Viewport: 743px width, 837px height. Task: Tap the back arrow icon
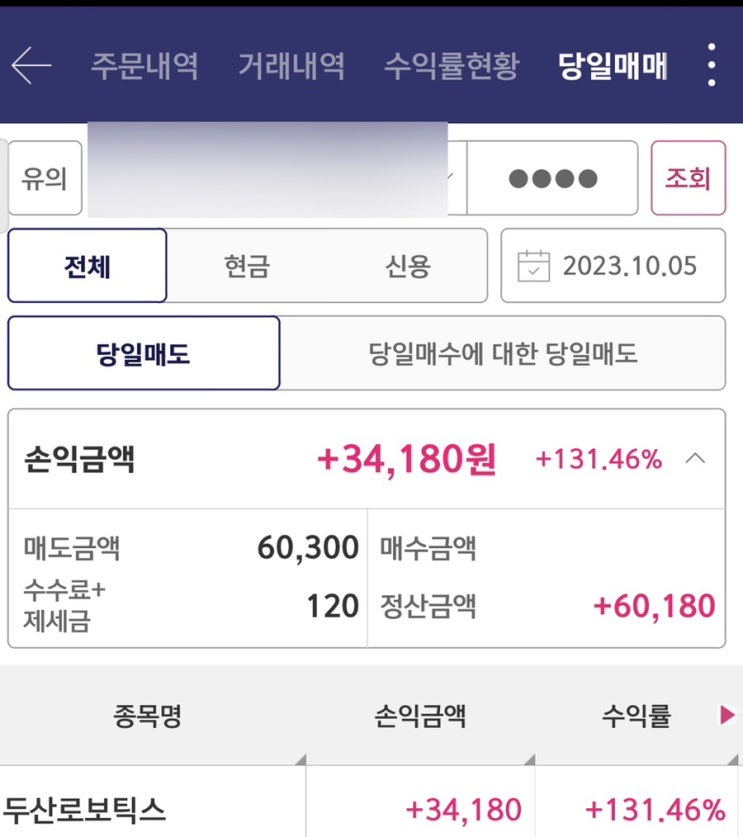point(31,66)
